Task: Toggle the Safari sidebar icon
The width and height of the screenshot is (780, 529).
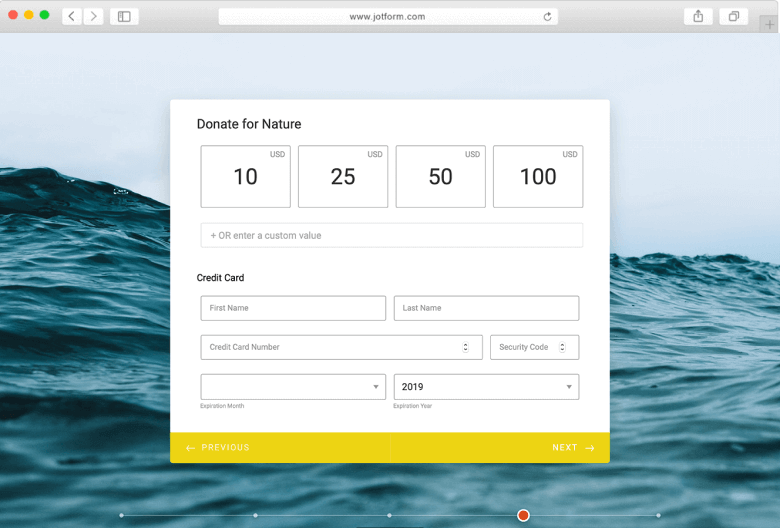Action: pos(124,16)
